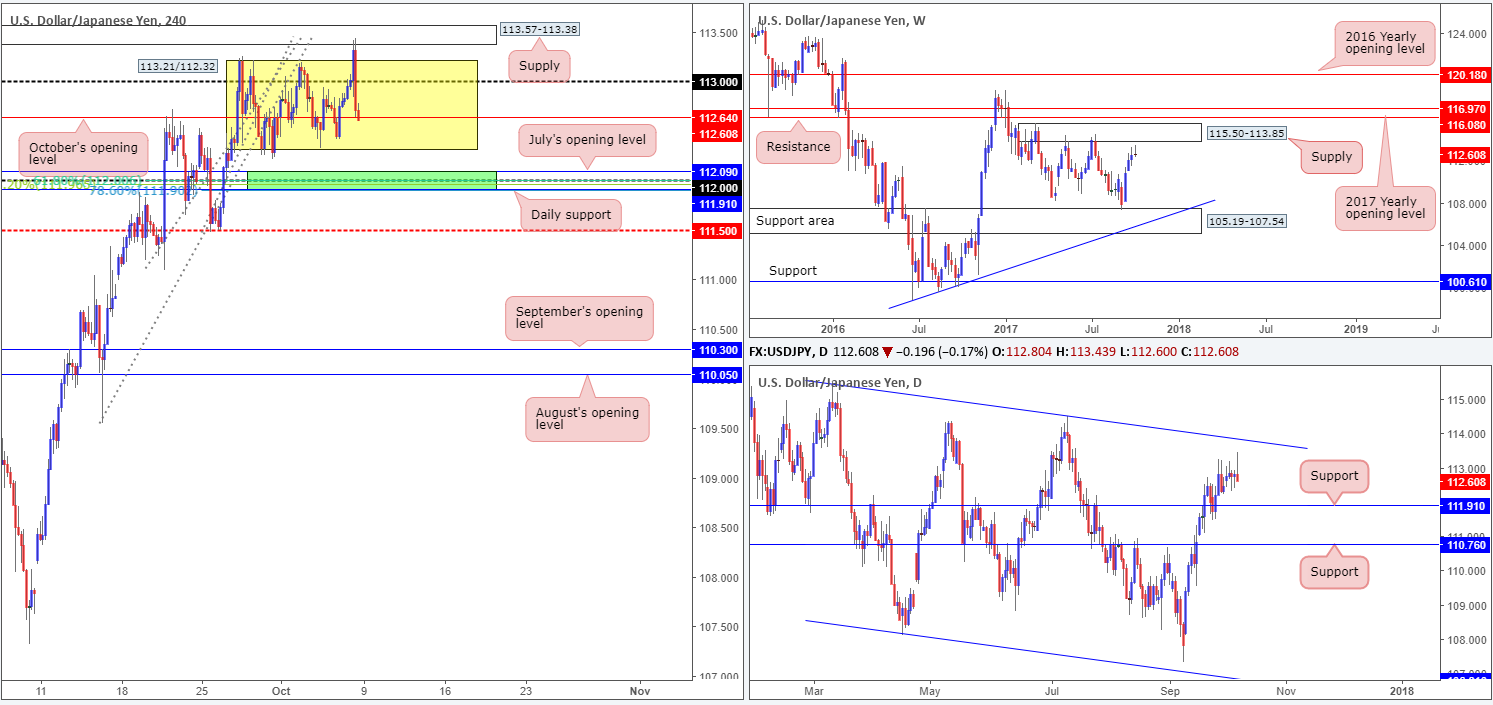Click the 110.760 price tag on daily axis
Viewport: 1493px width, 705px height.
click(x=1463, y=545)
